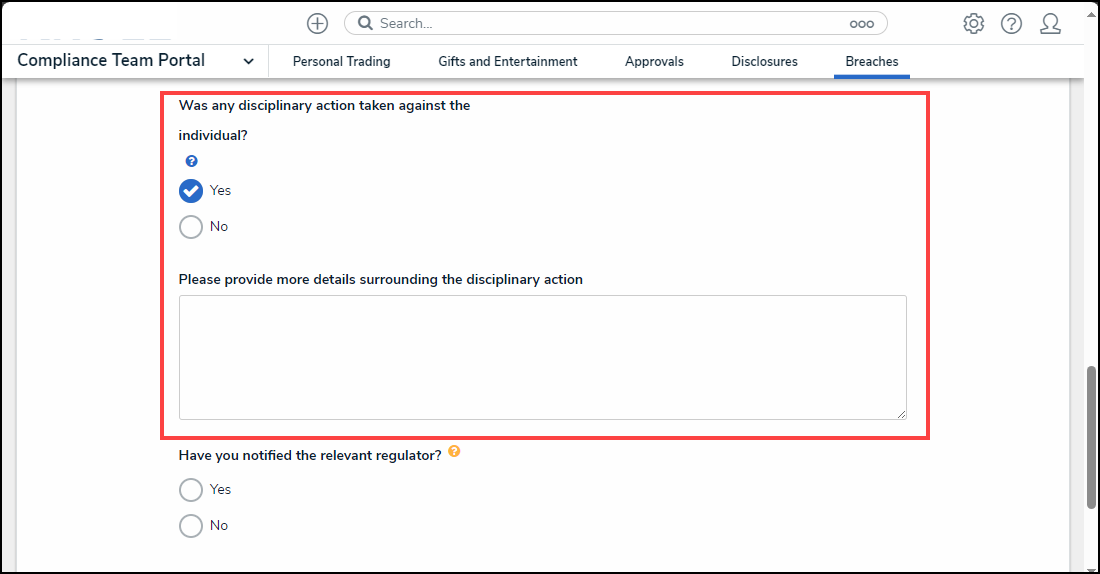Switch to Gifts and Entertainment tab
Image resolution: width=1100 pixels, height=574 pixels.
tap(507, 61)
